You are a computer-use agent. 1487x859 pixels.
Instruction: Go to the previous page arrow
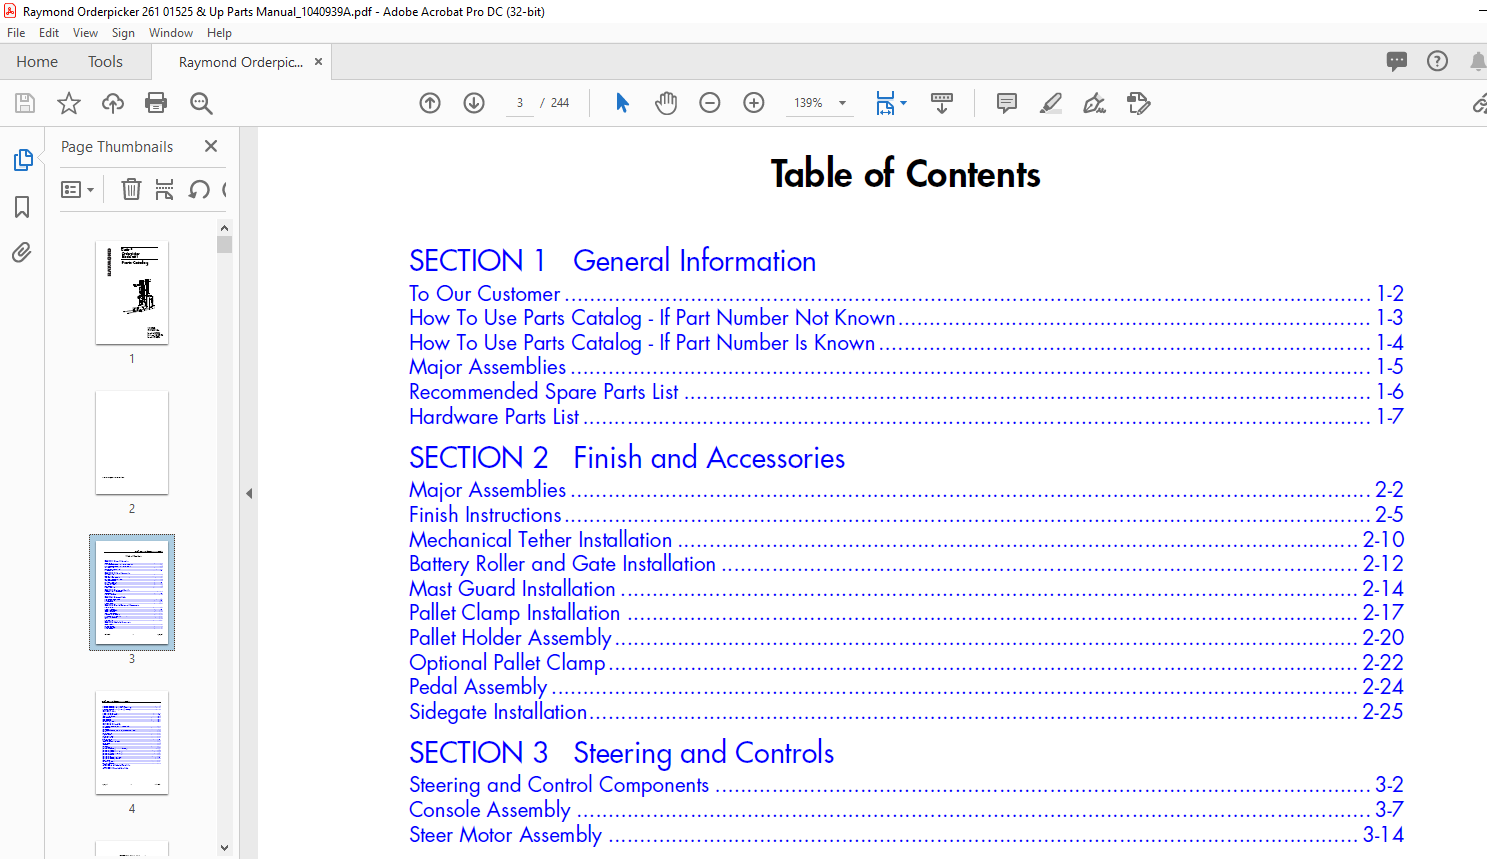(430, 103)
